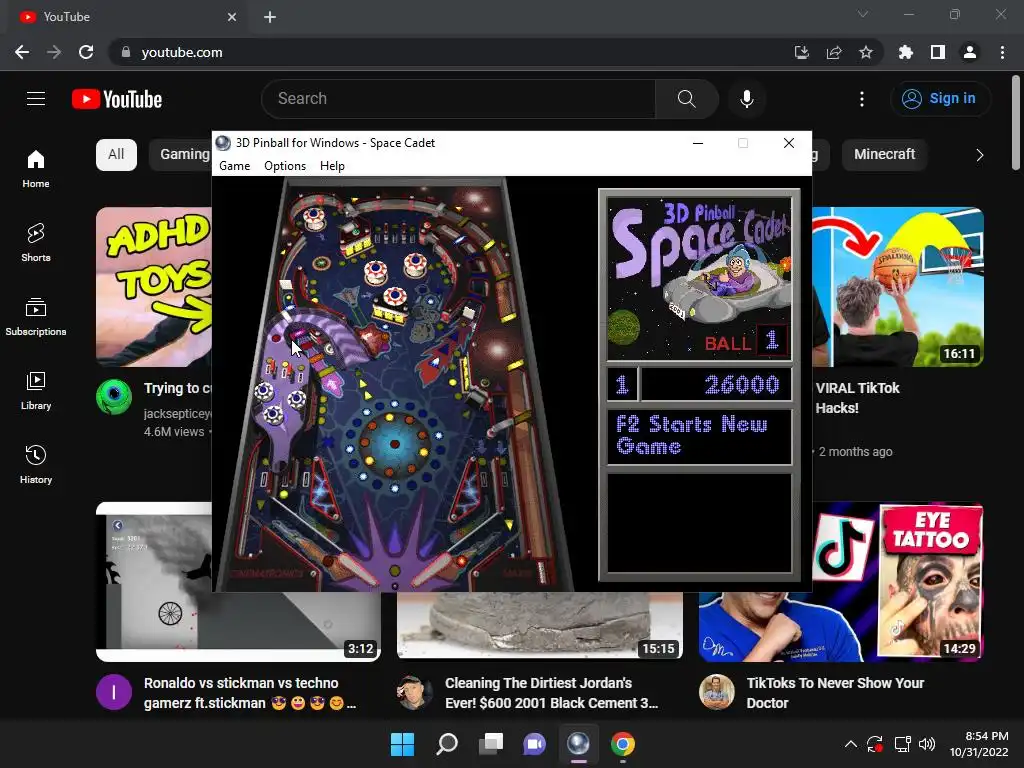Bookmark this page with star icon
Viewport: 1024px width, 768px height.
click(865, 52)
